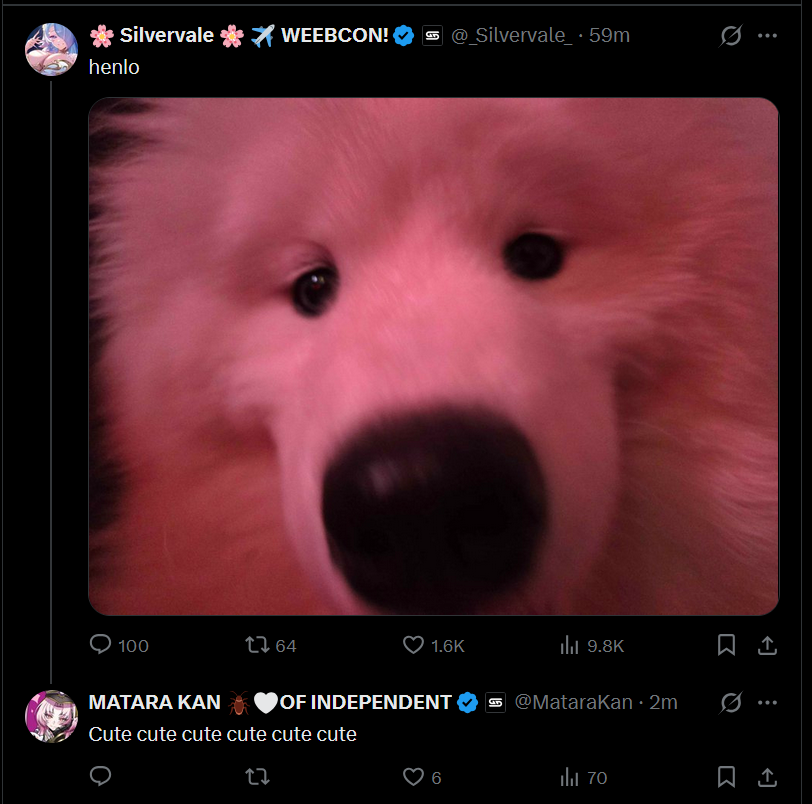
Task: Visit @MataraKan handle link
Action: [x=574, y=703]
